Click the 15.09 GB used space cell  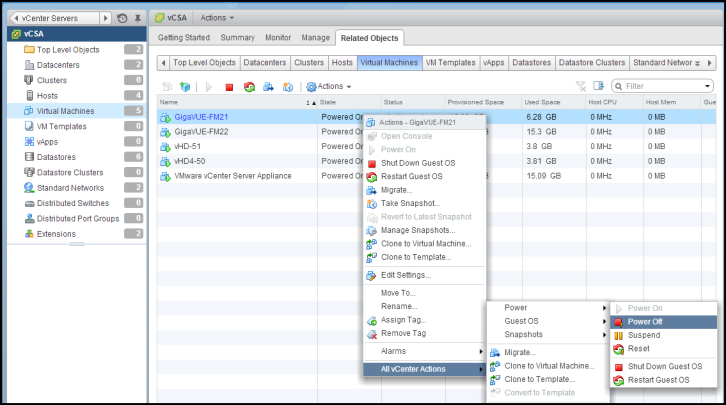click(x=543, y=176)
